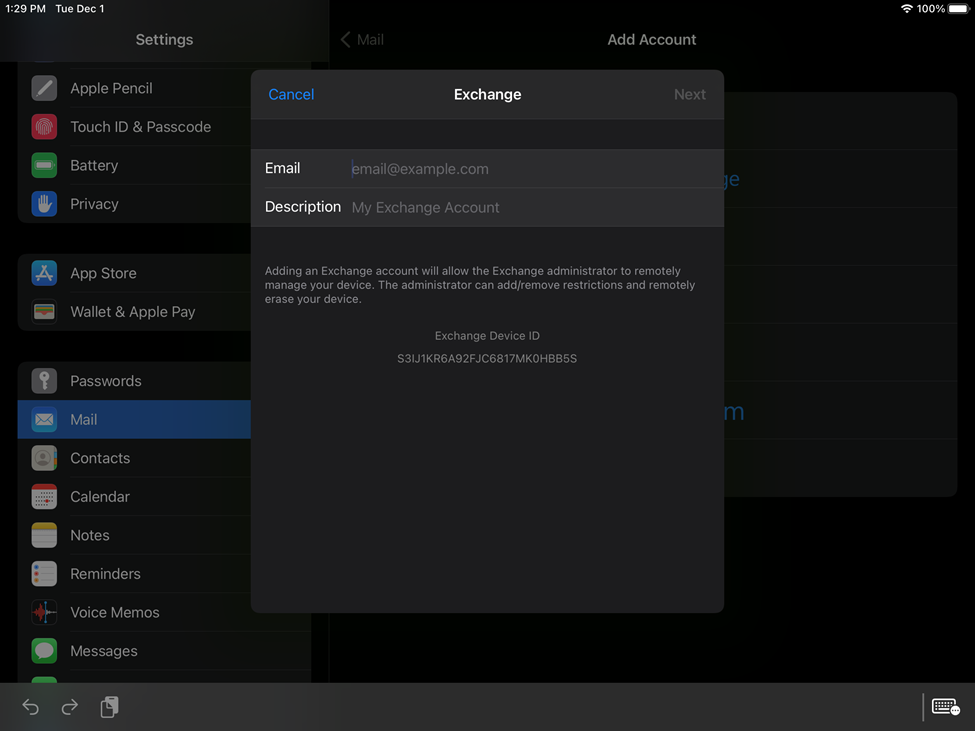Tap the Exchange Device ID label
Screen dimensions: 975x731
click(487, 336)
